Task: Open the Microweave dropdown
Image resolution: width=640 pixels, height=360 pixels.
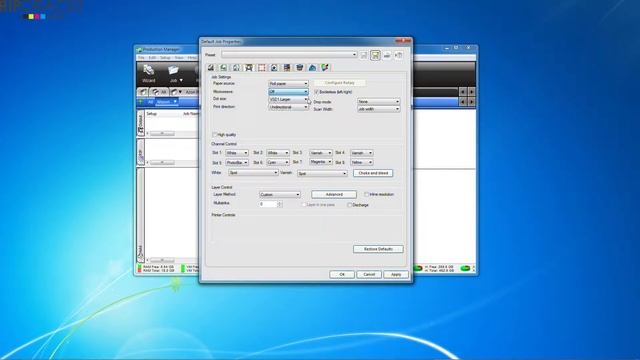Action: [288, 91]
